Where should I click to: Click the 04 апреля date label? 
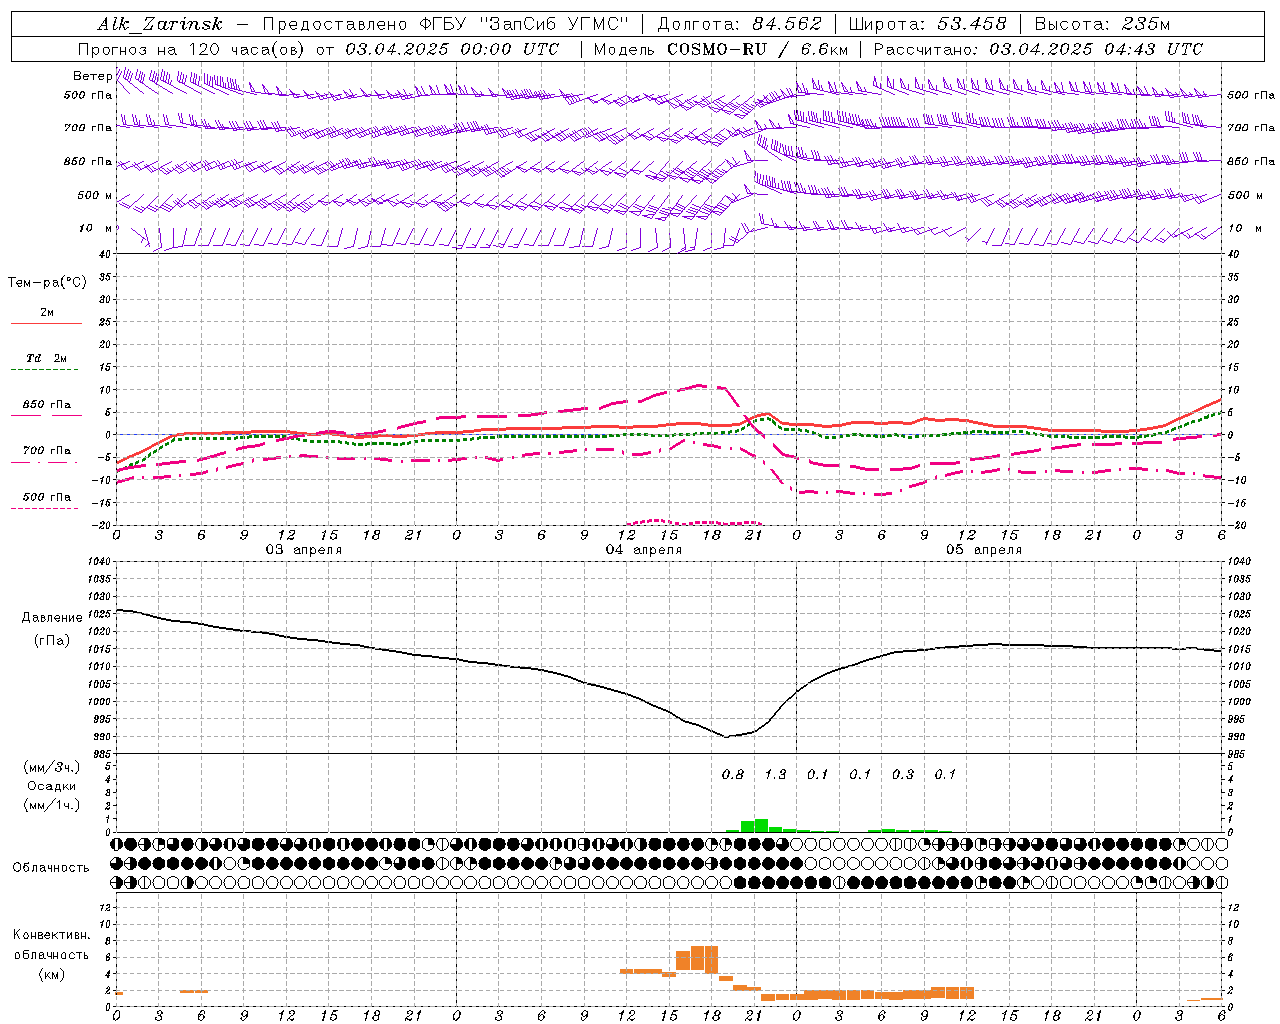643,550
